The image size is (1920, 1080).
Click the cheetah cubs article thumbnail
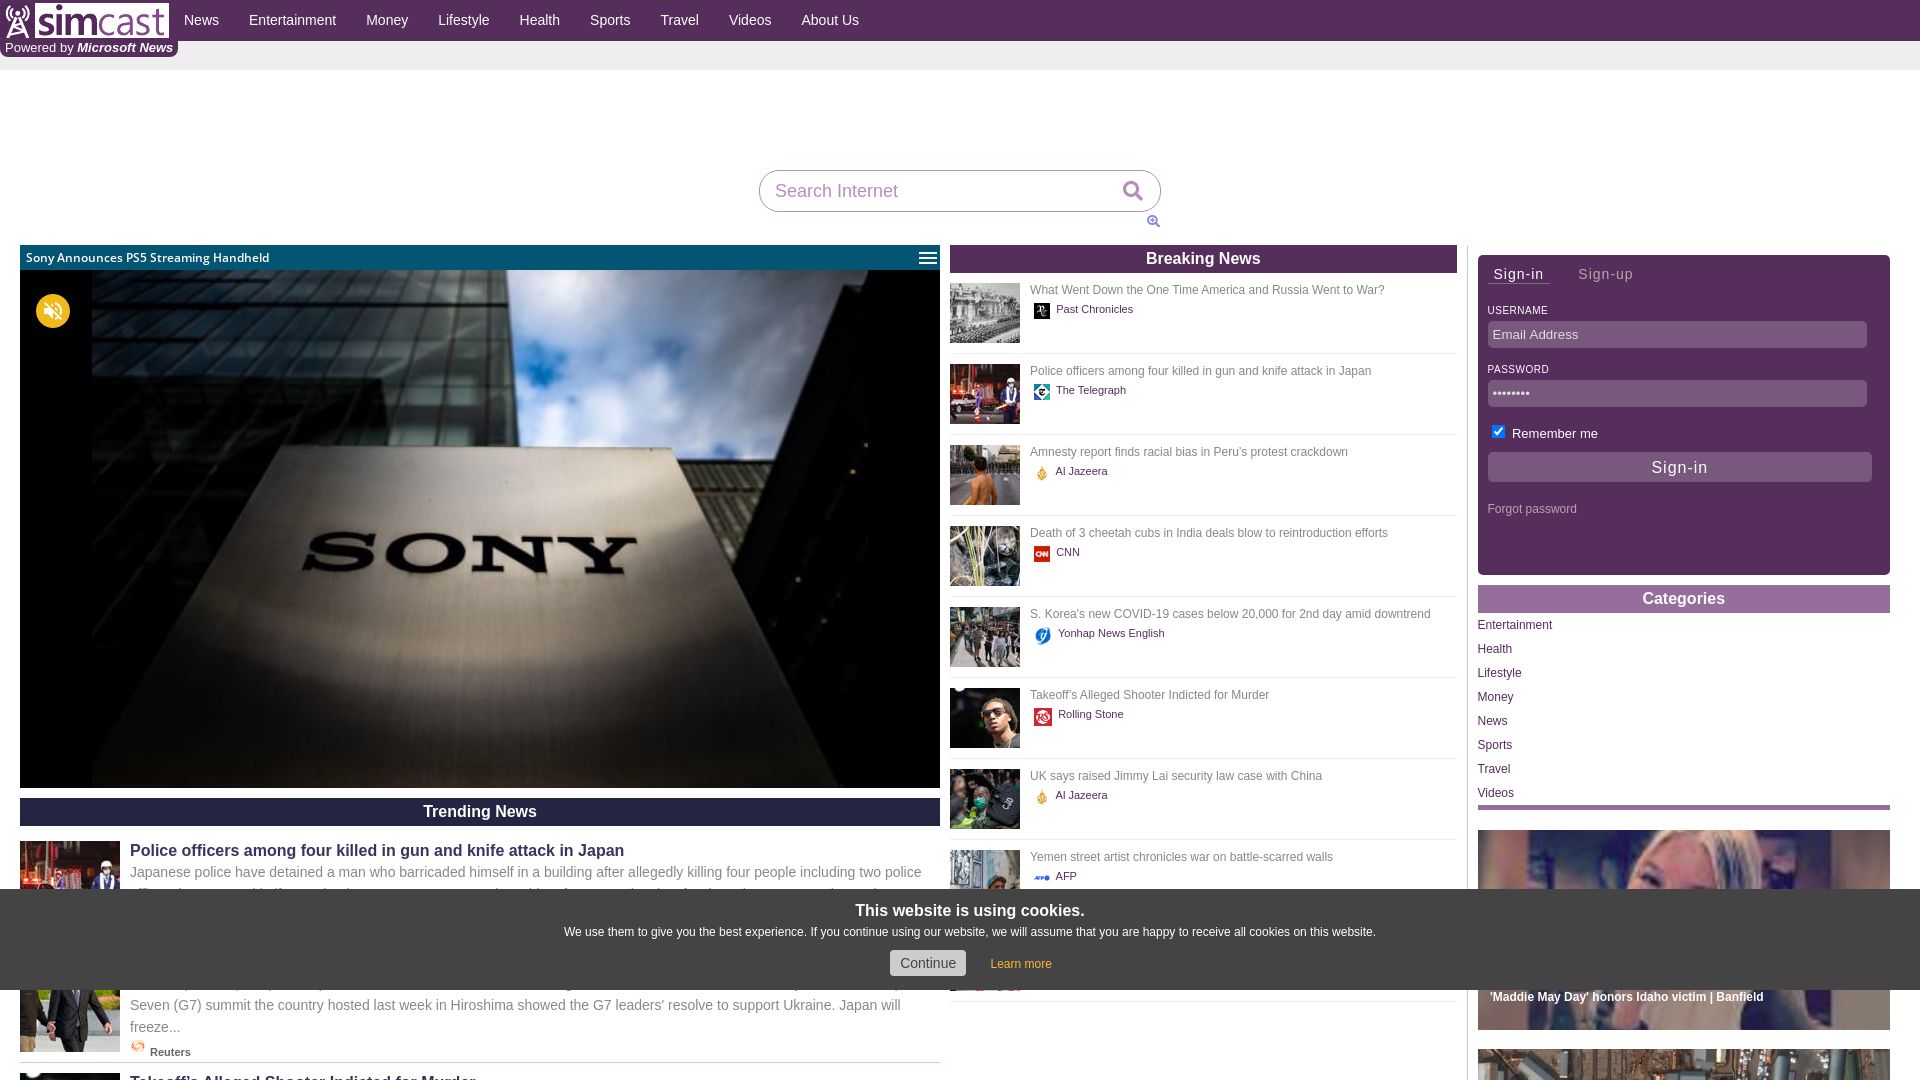(985, 556)
